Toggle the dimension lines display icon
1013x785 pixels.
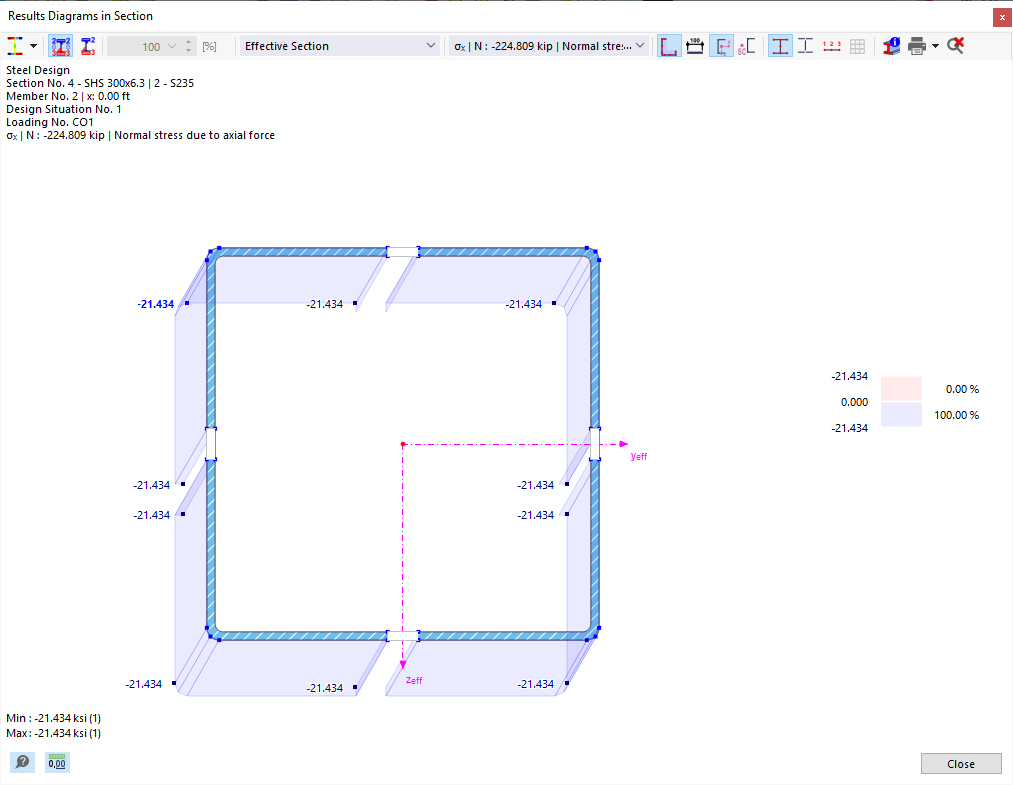695,45
